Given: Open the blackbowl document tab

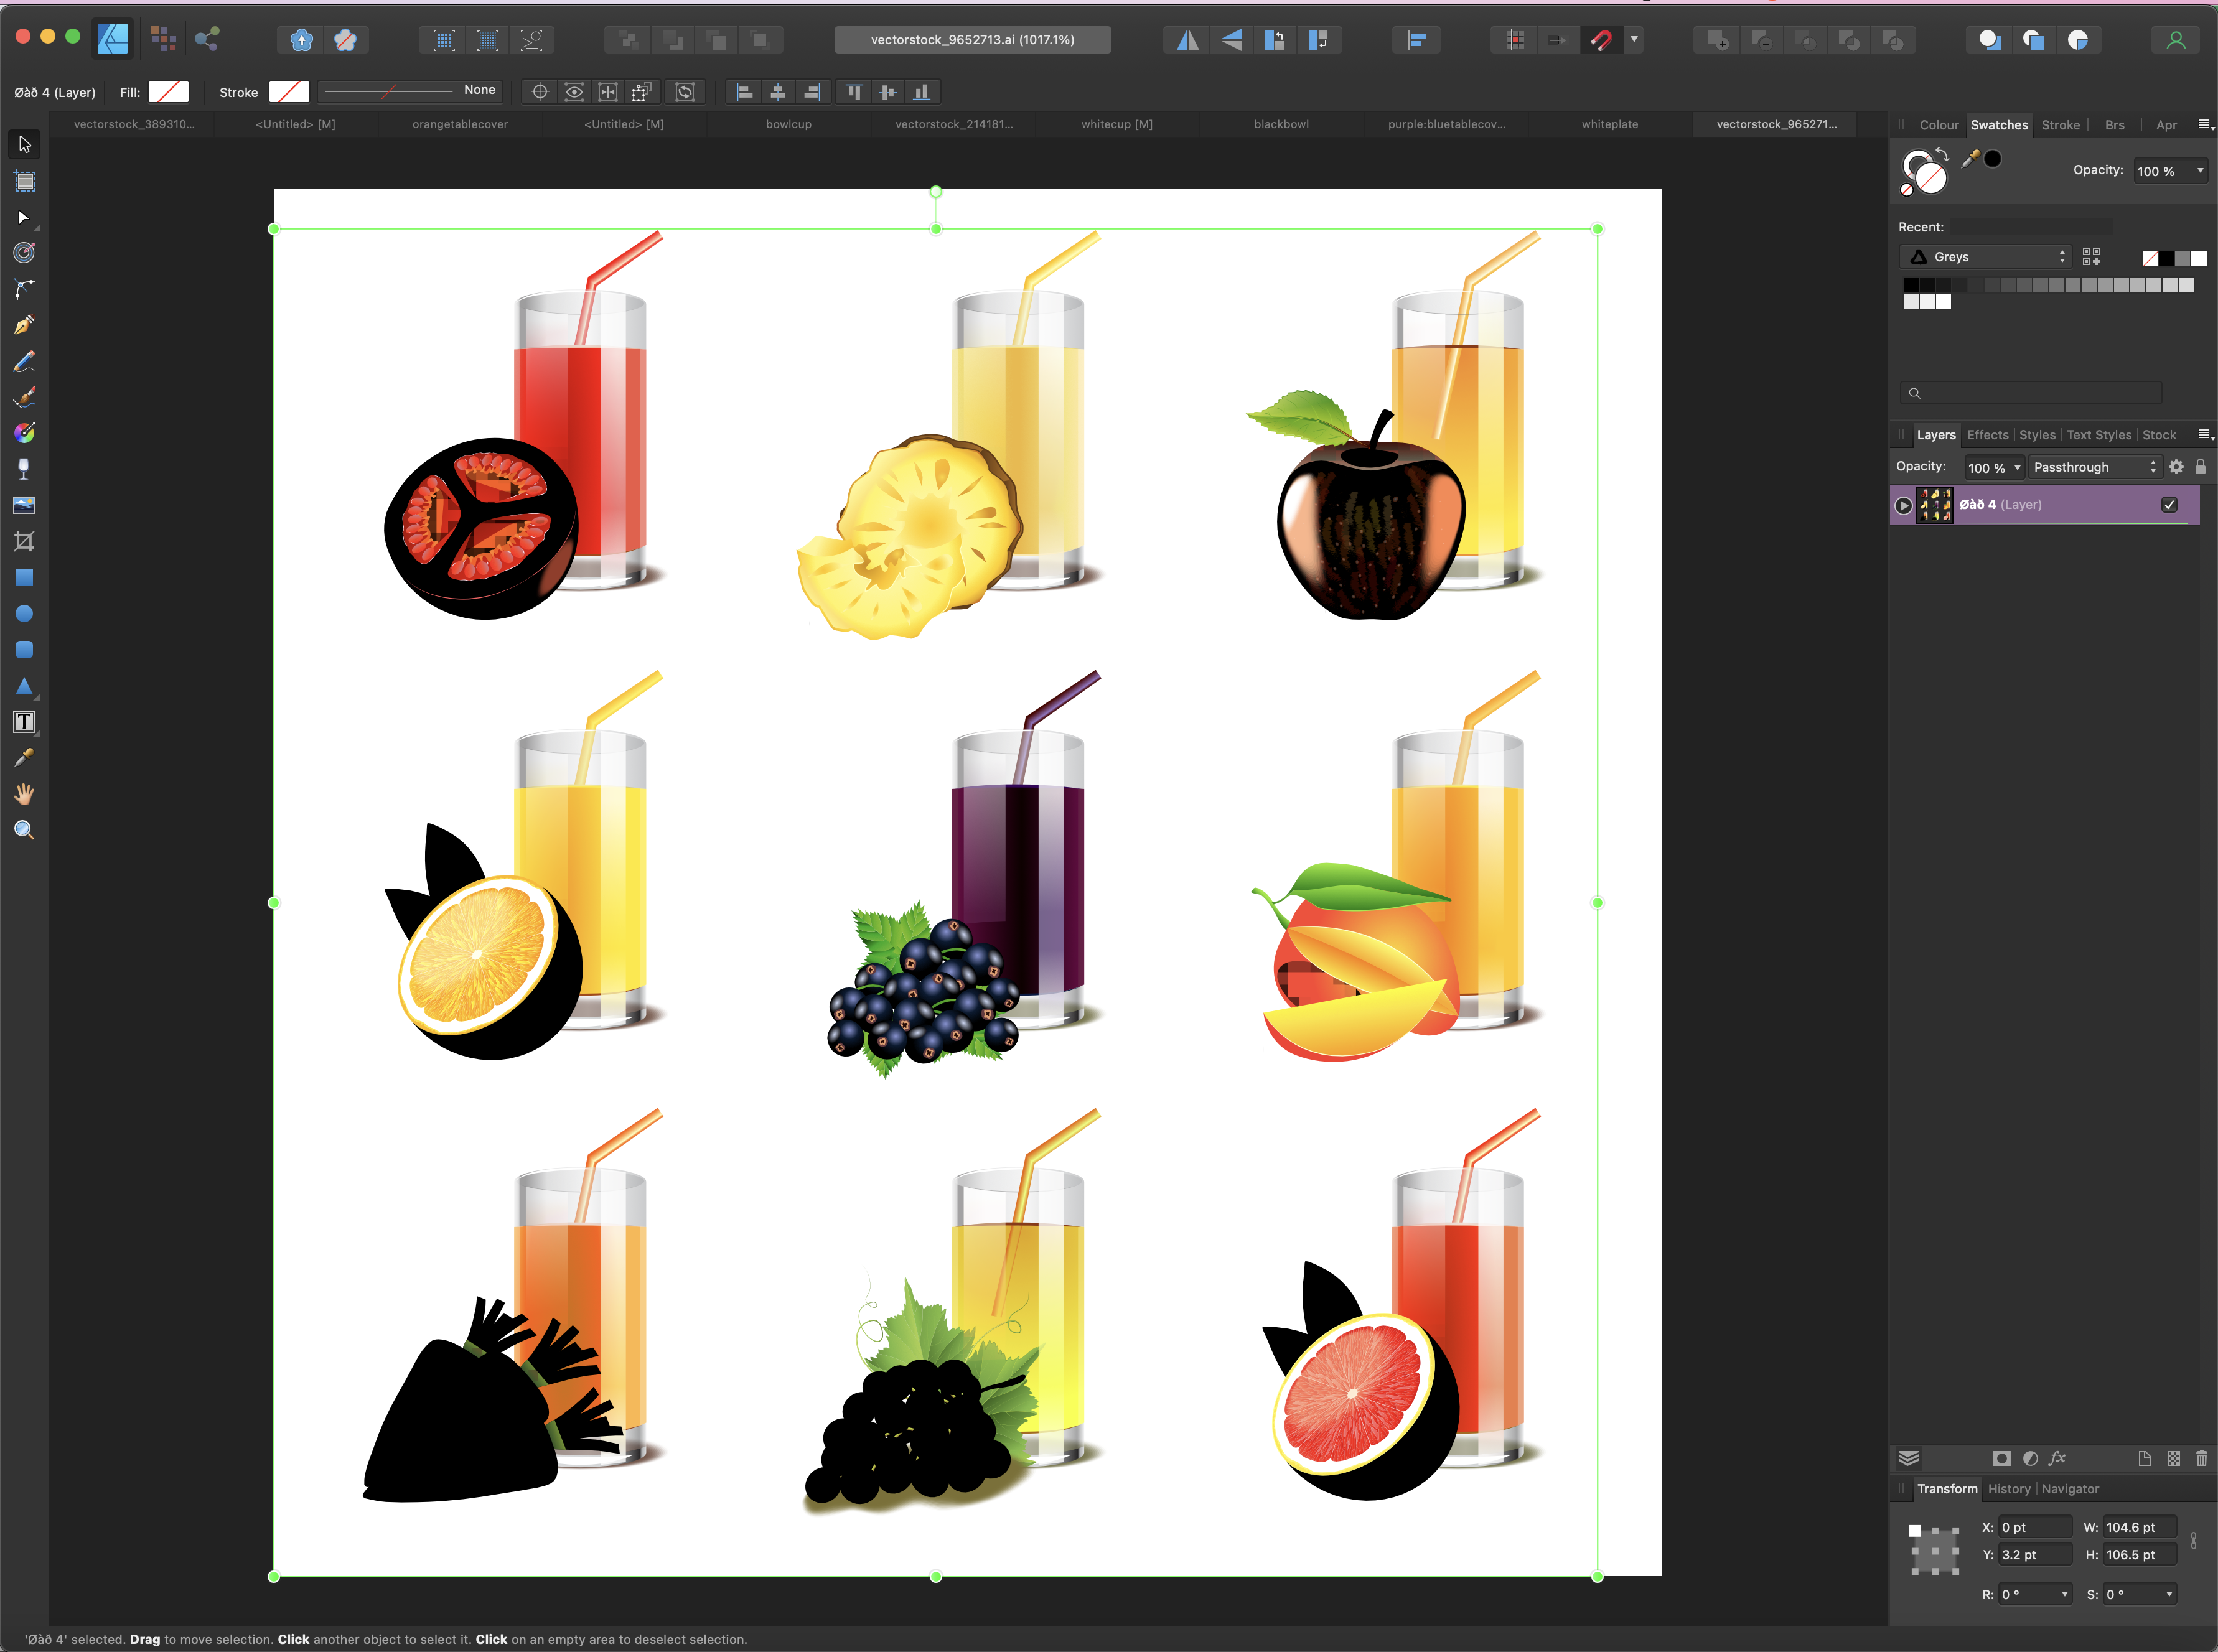Looking at the screenshot, I should coord(1281,124).
